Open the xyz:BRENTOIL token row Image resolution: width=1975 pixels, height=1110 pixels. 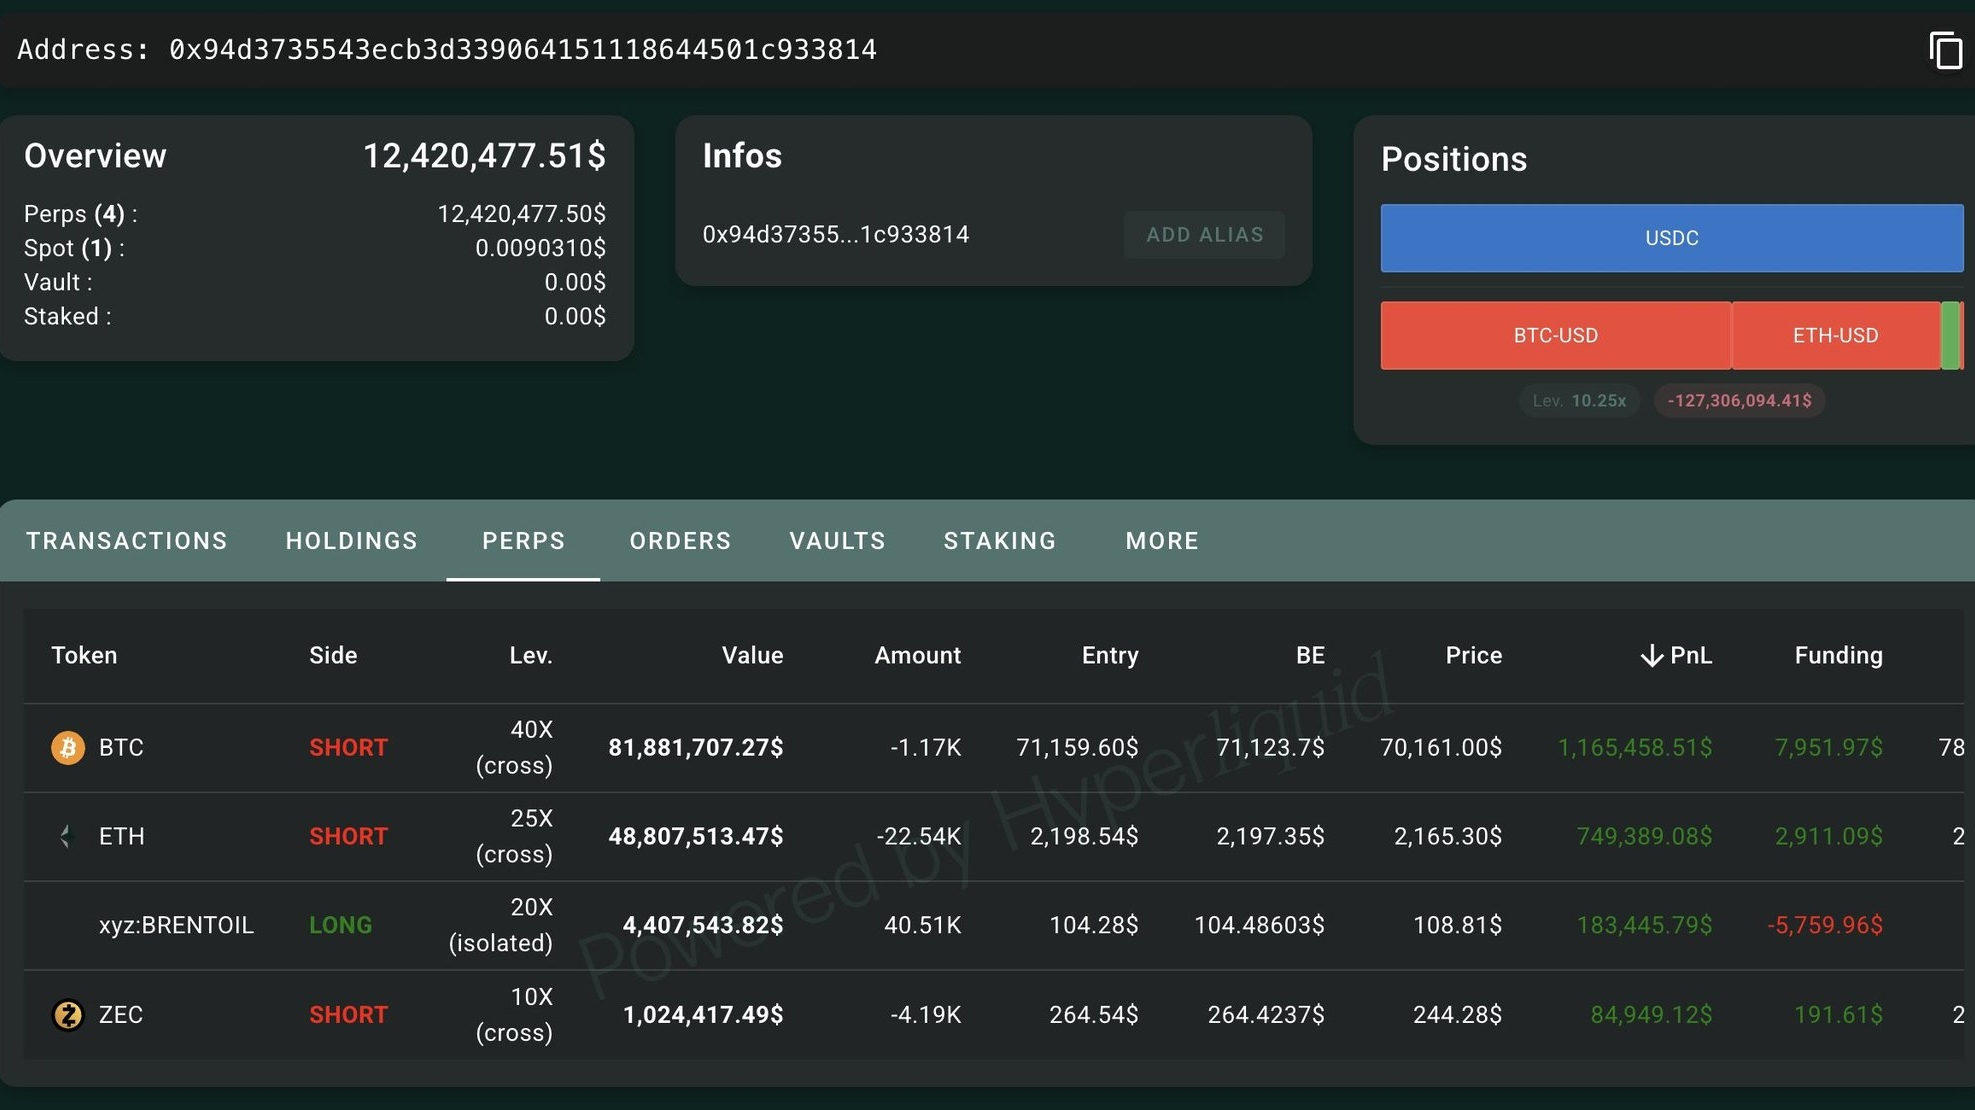pos(176,926)
